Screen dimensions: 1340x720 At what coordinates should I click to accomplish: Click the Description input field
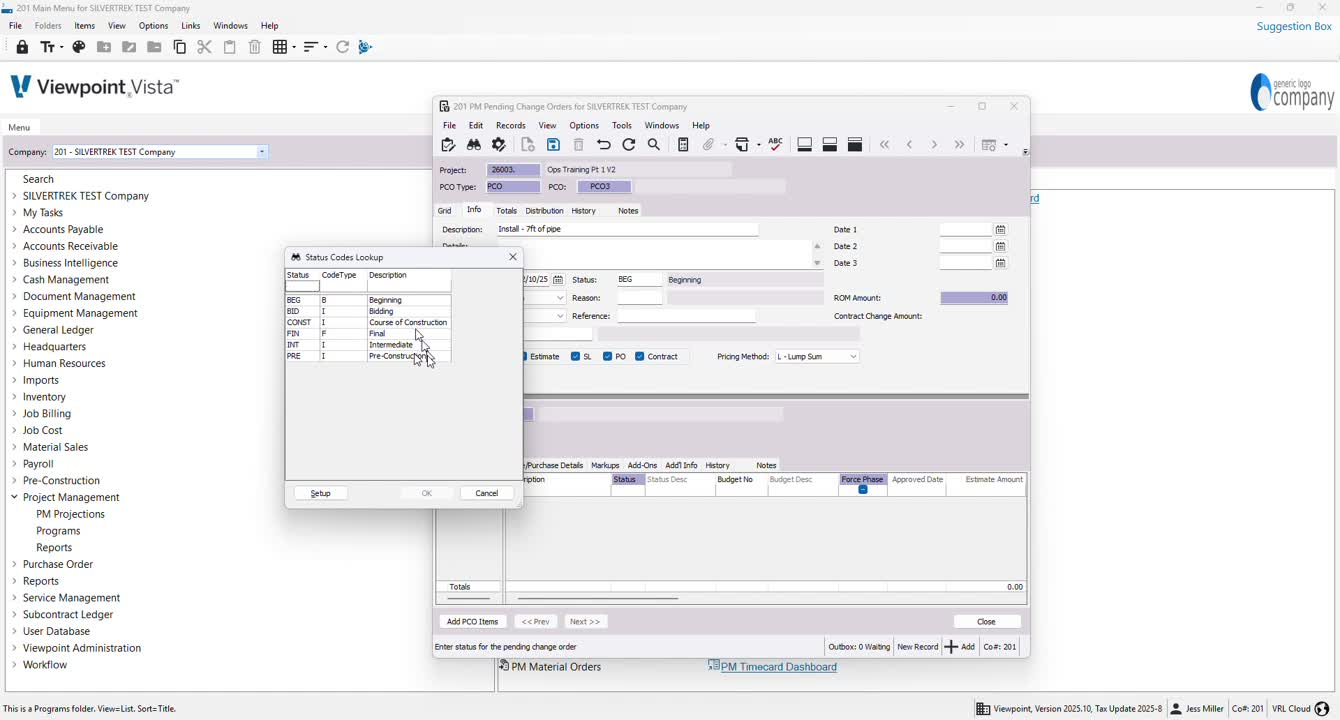point(627,229)
